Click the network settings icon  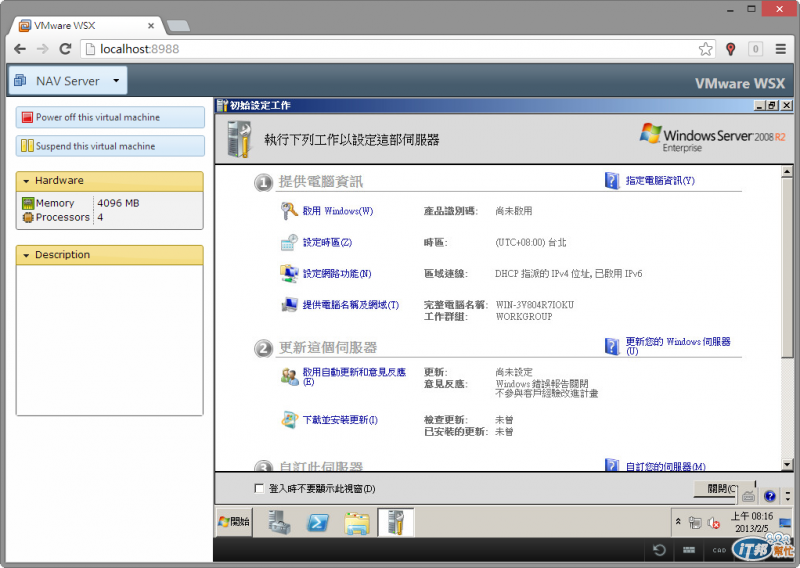[289, 273]
